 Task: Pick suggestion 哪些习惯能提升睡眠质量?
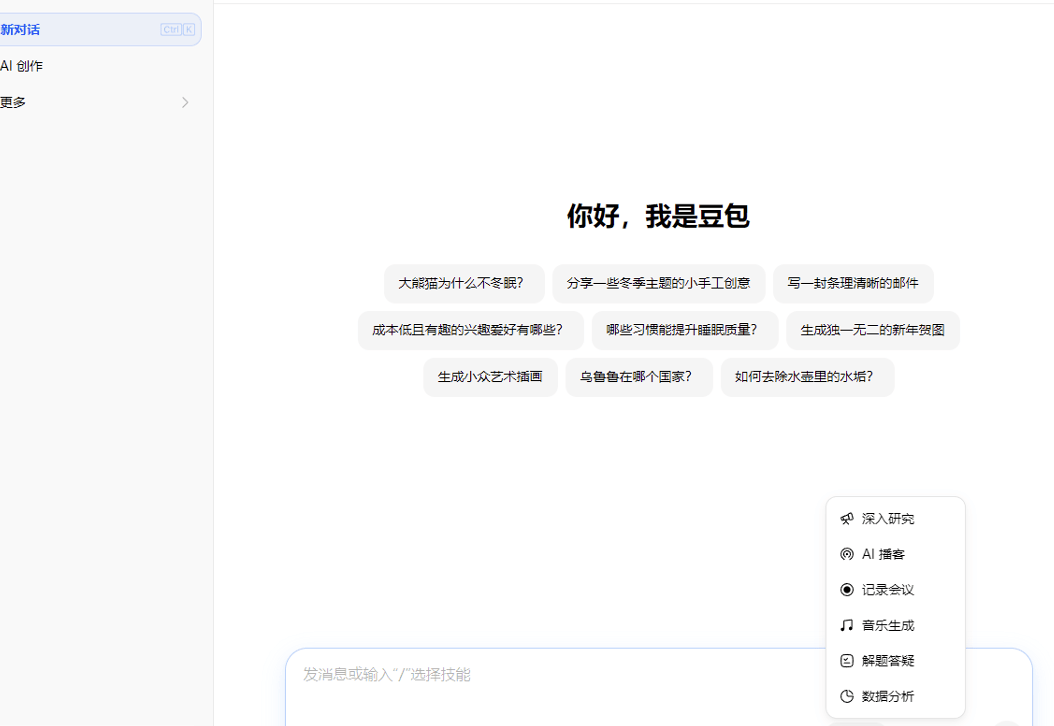click(685, 330)
